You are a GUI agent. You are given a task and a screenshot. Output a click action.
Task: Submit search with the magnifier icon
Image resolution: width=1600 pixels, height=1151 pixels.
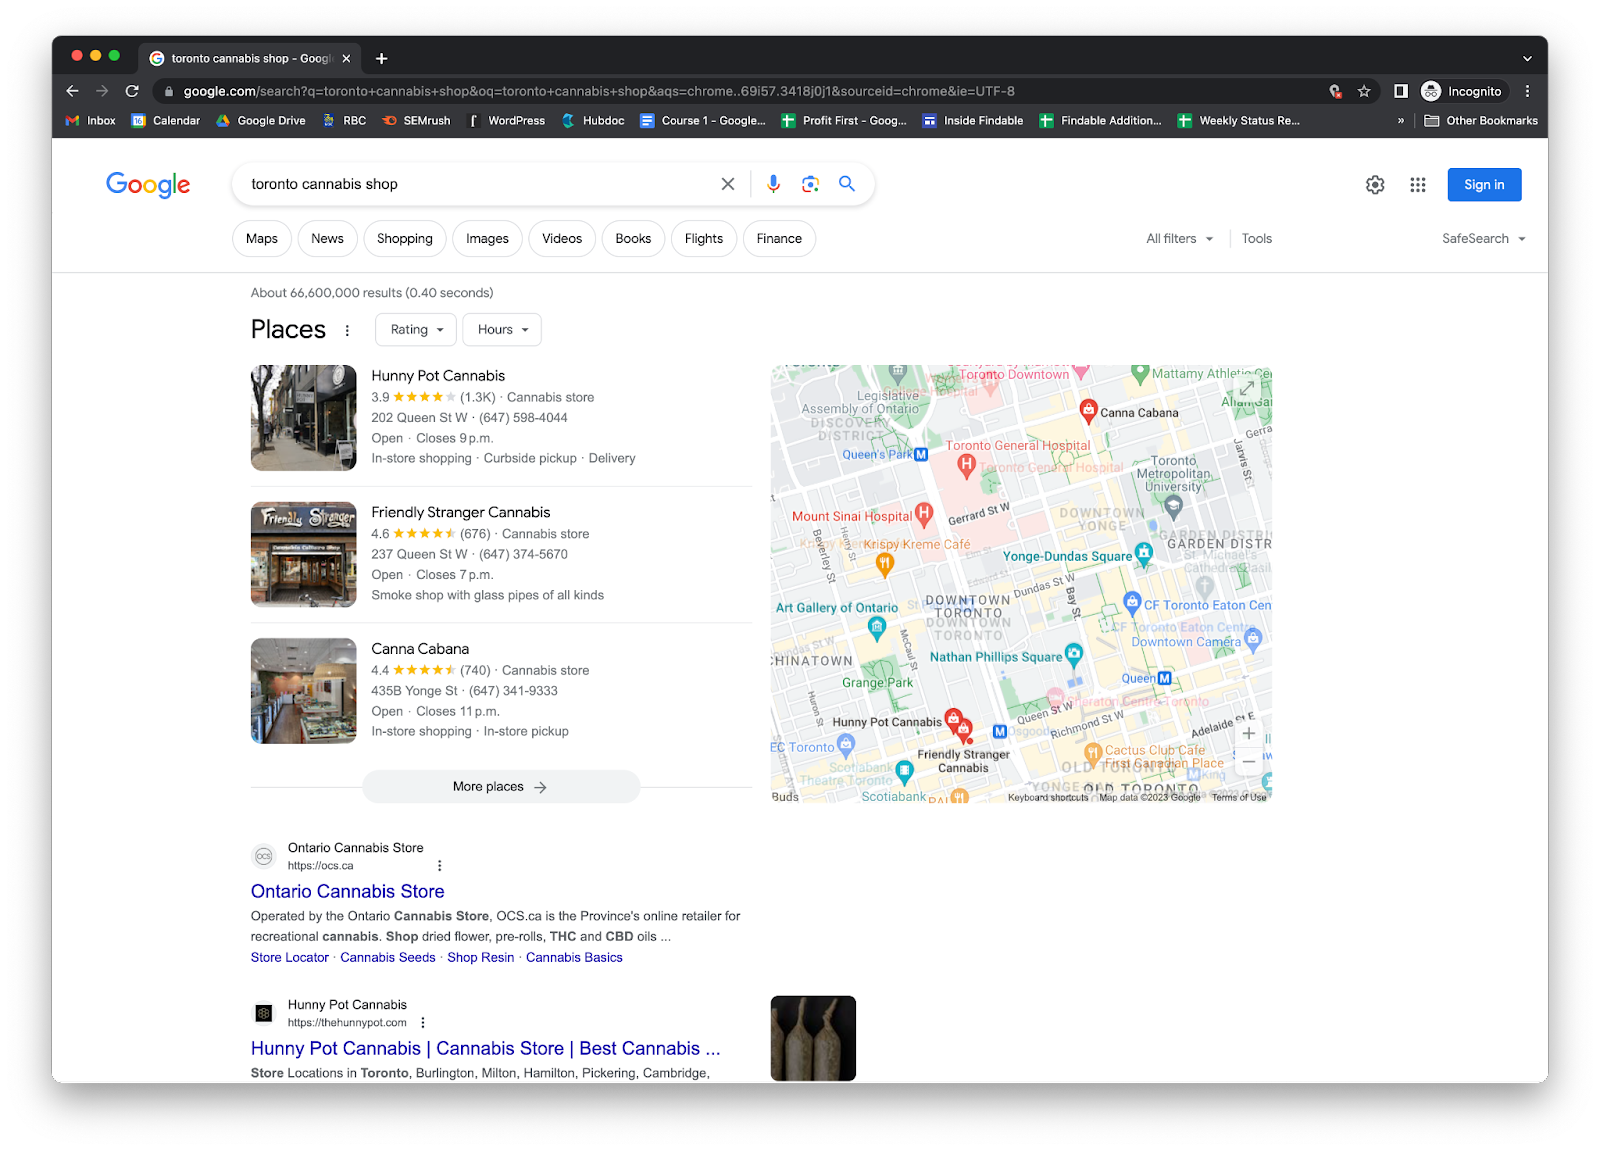pos(847,184)
